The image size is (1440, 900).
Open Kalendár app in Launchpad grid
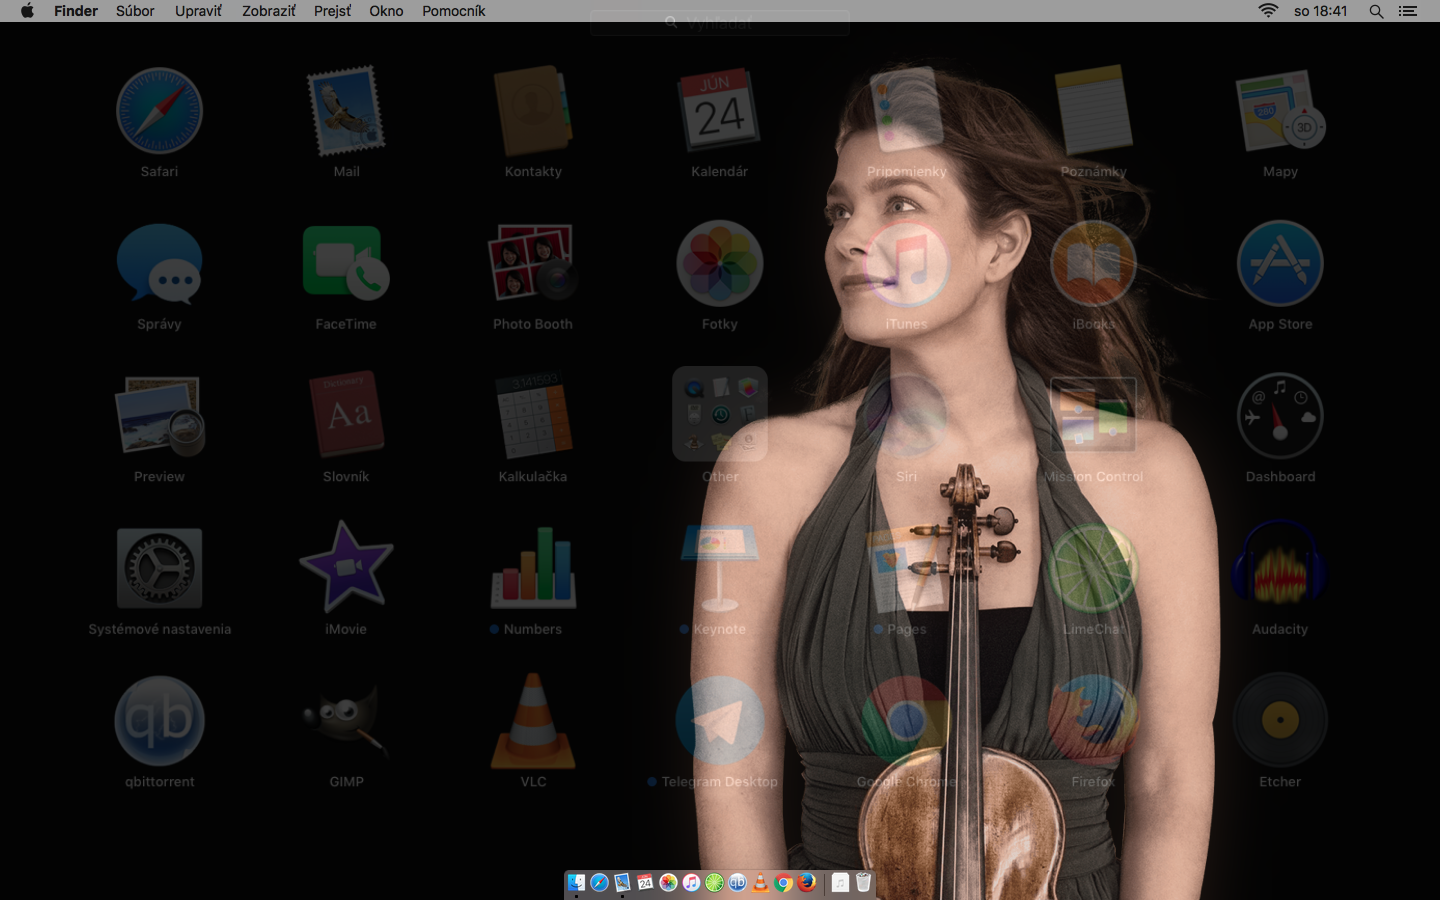click(720, 111)
